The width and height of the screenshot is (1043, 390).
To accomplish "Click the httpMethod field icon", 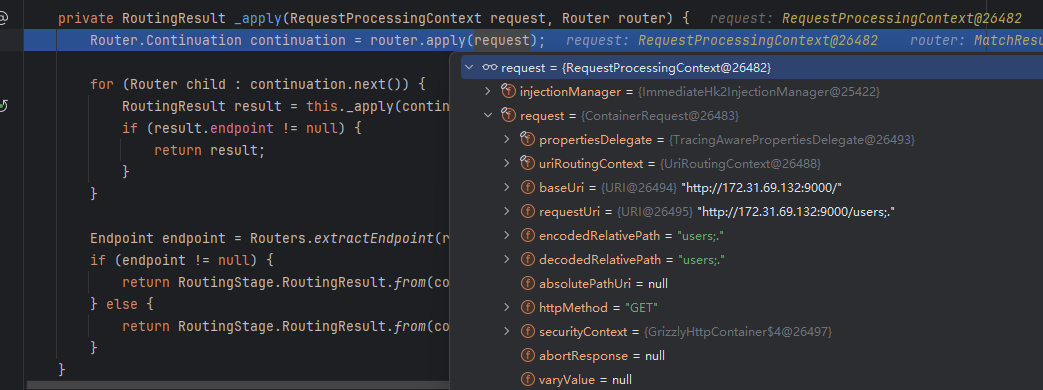I will click(527, 307).
